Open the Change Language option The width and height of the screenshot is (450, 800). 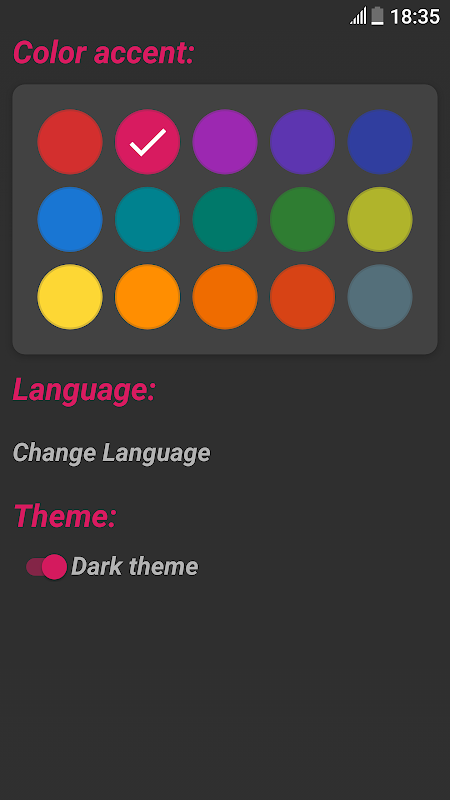tap(111, 453)
